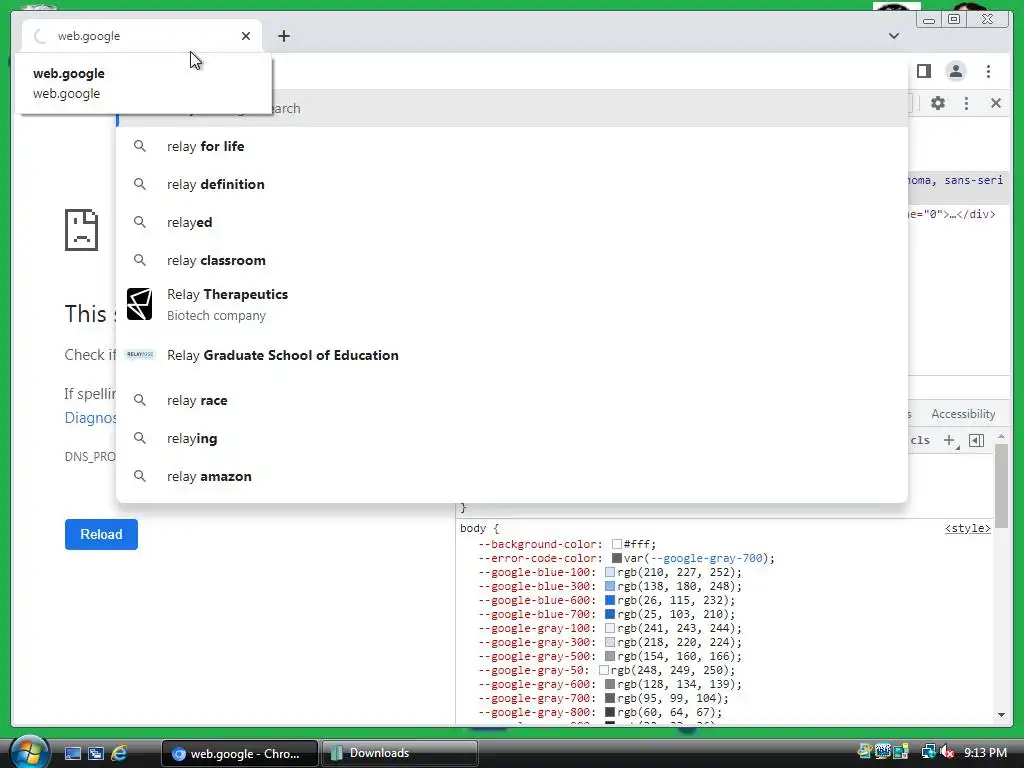Switch to the Accessibility tab
Image resolution: width=1024 pixels, height=768 pixels.
963,414
